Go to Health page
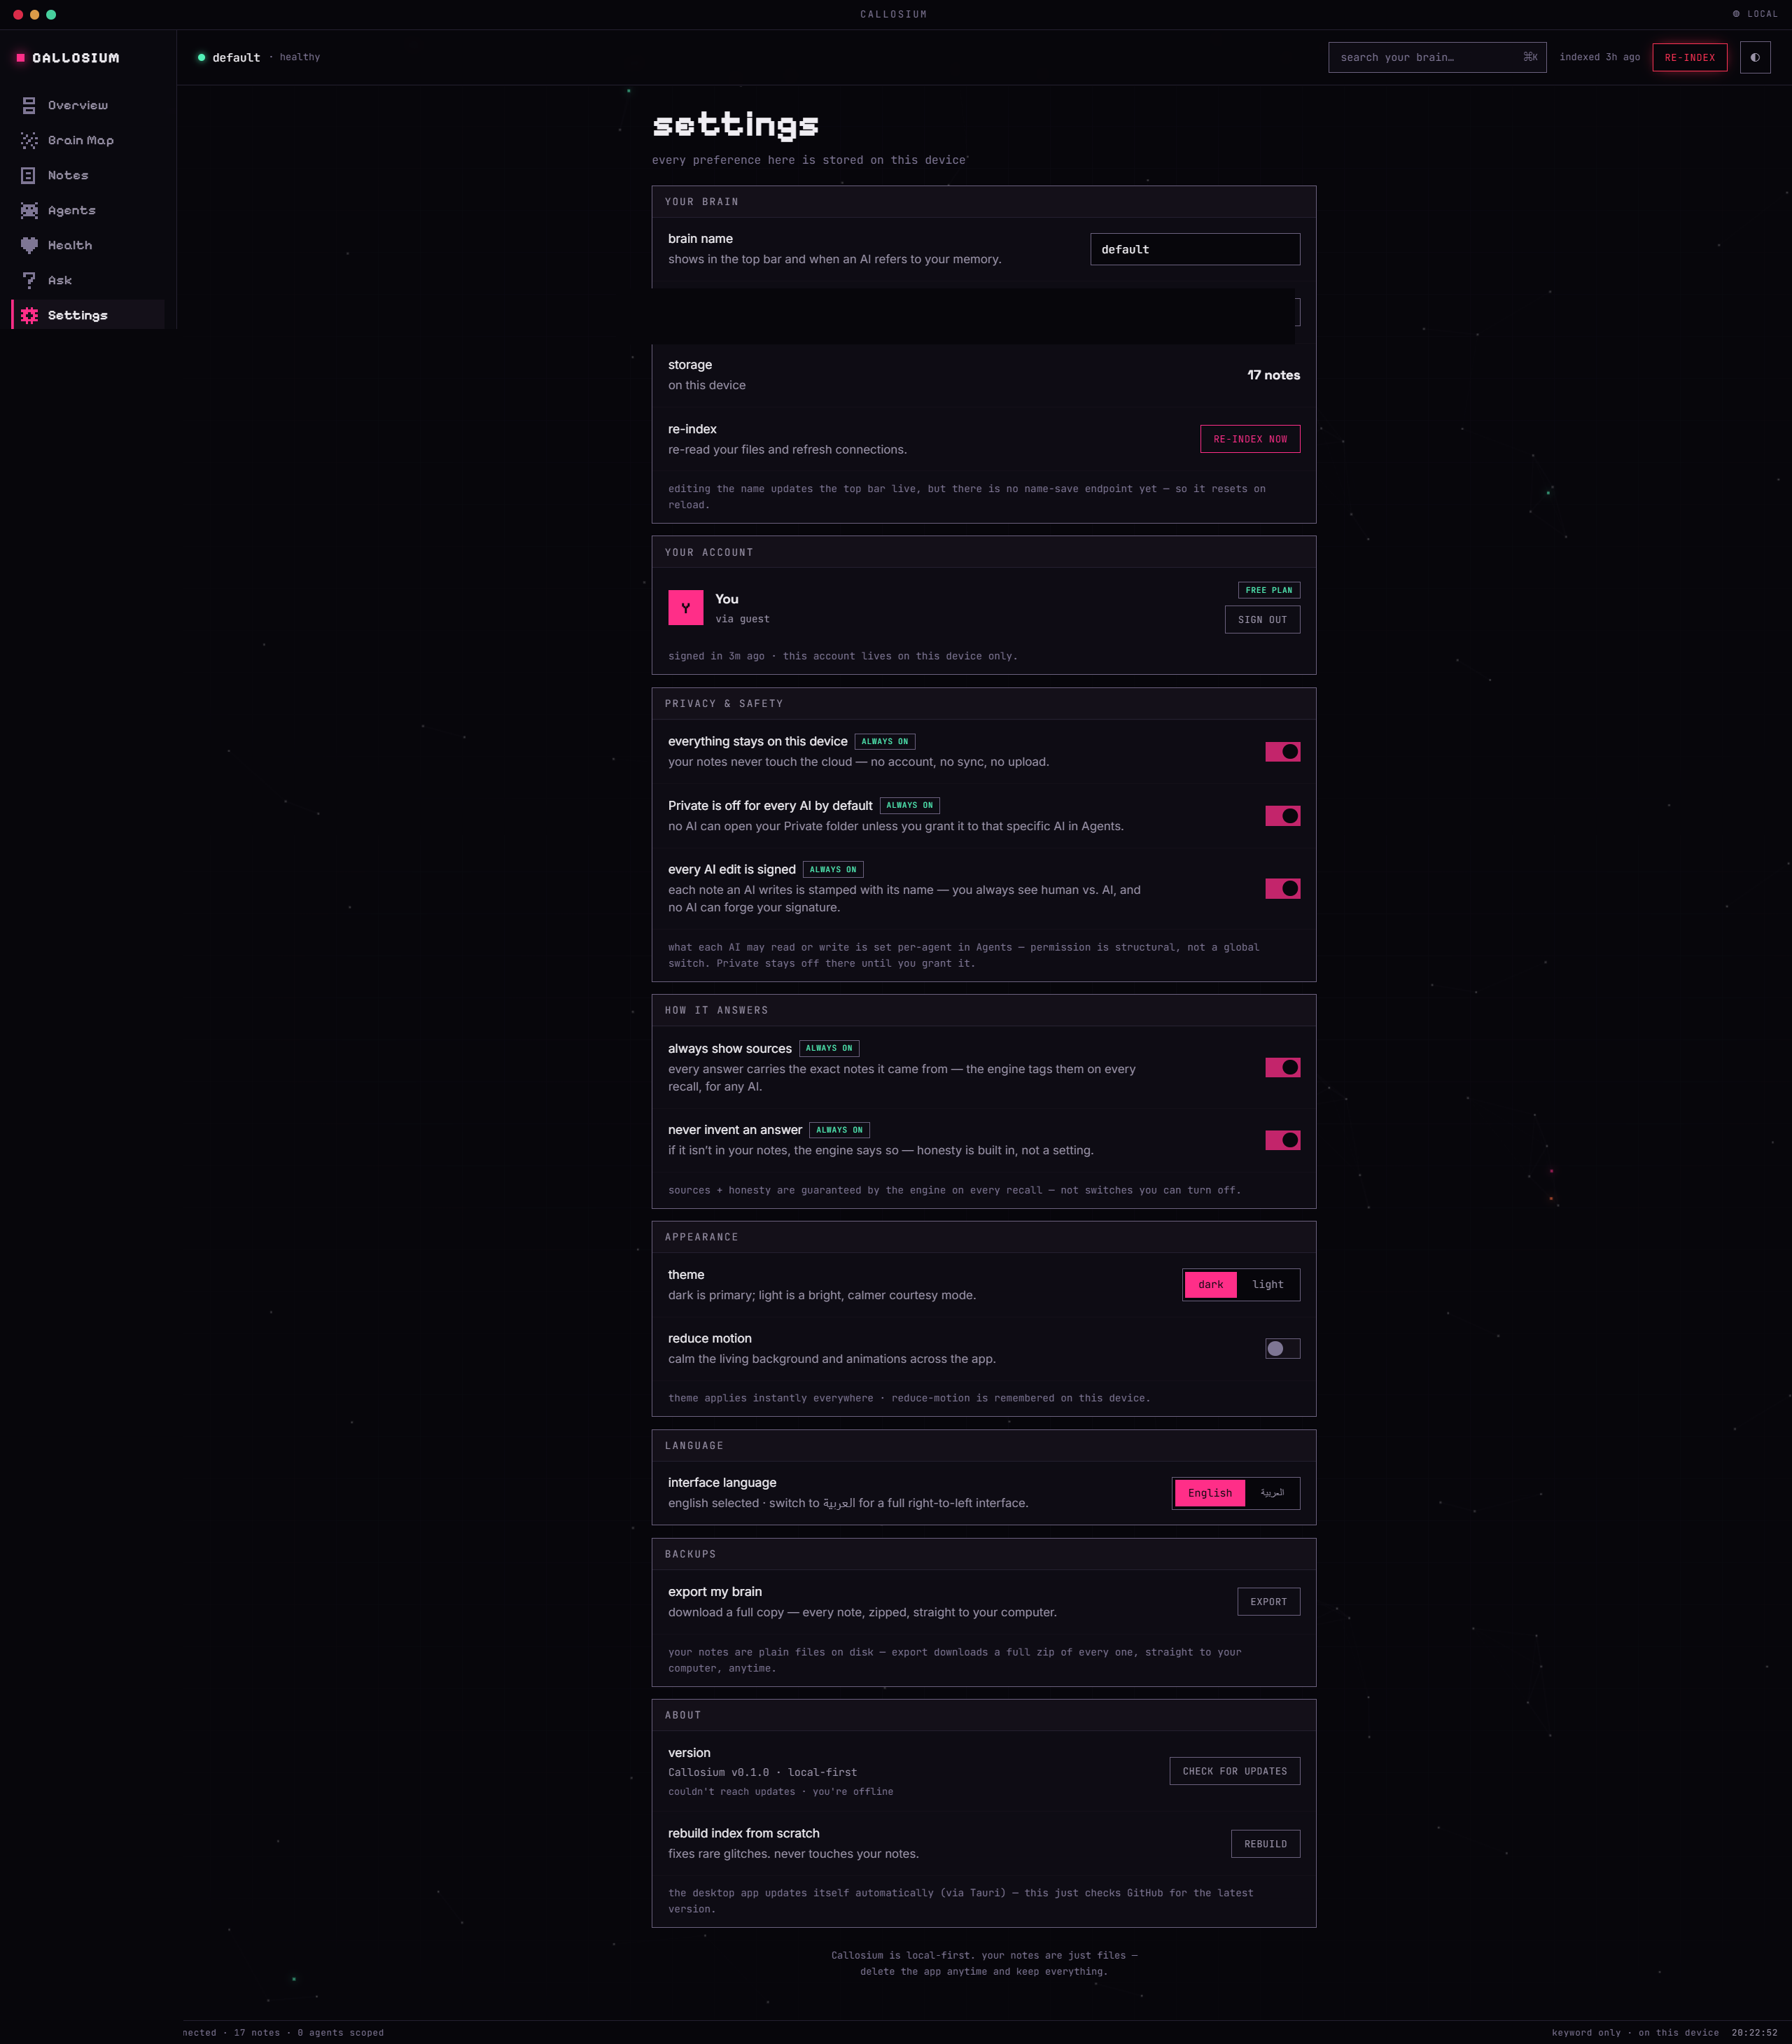 click(88, 245)
